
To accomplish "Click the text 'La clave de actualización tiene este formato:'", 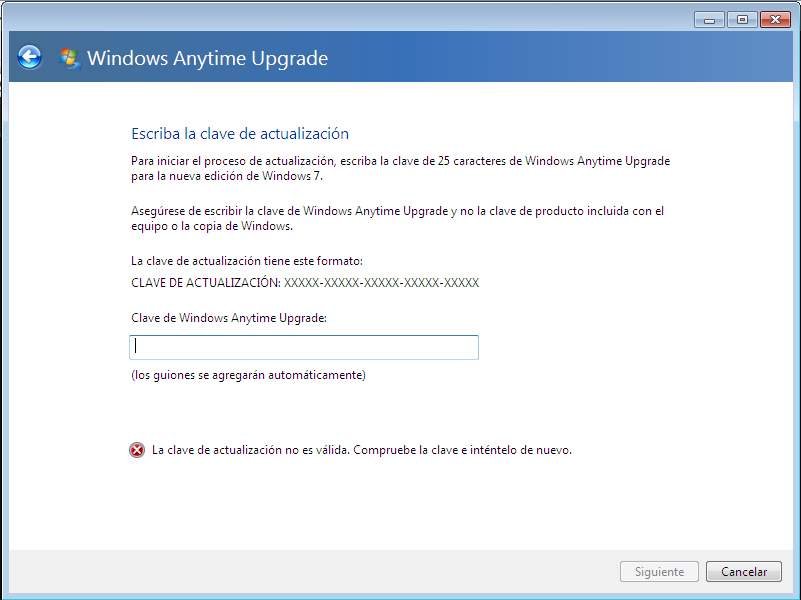I will [247, 261].
